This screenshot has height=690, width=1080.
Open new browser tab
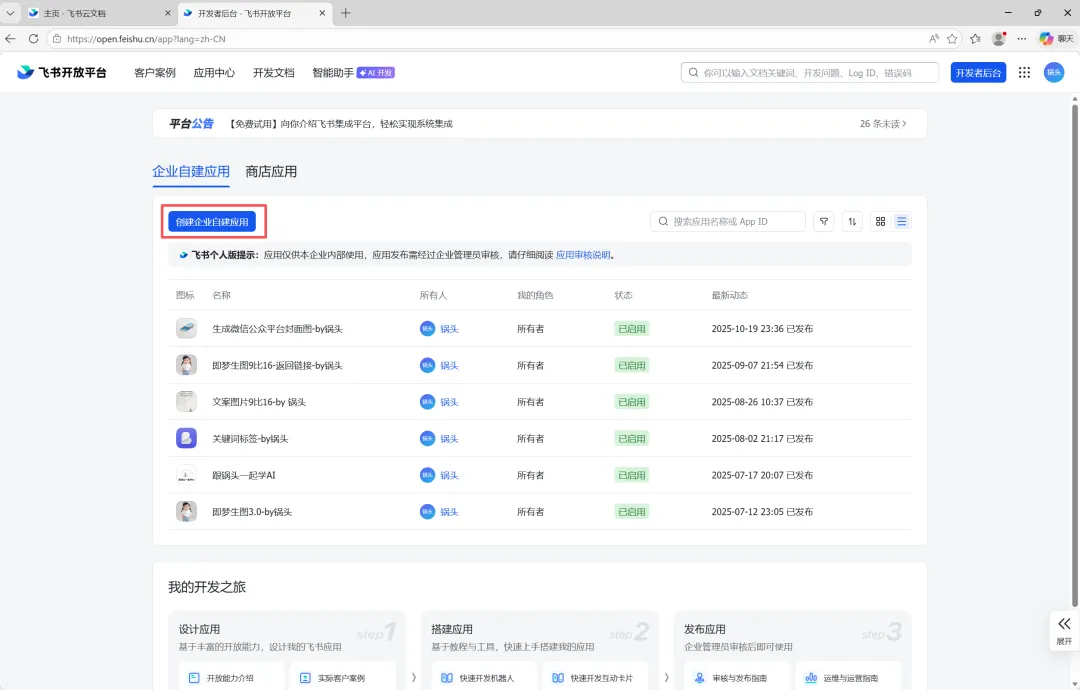346,13
